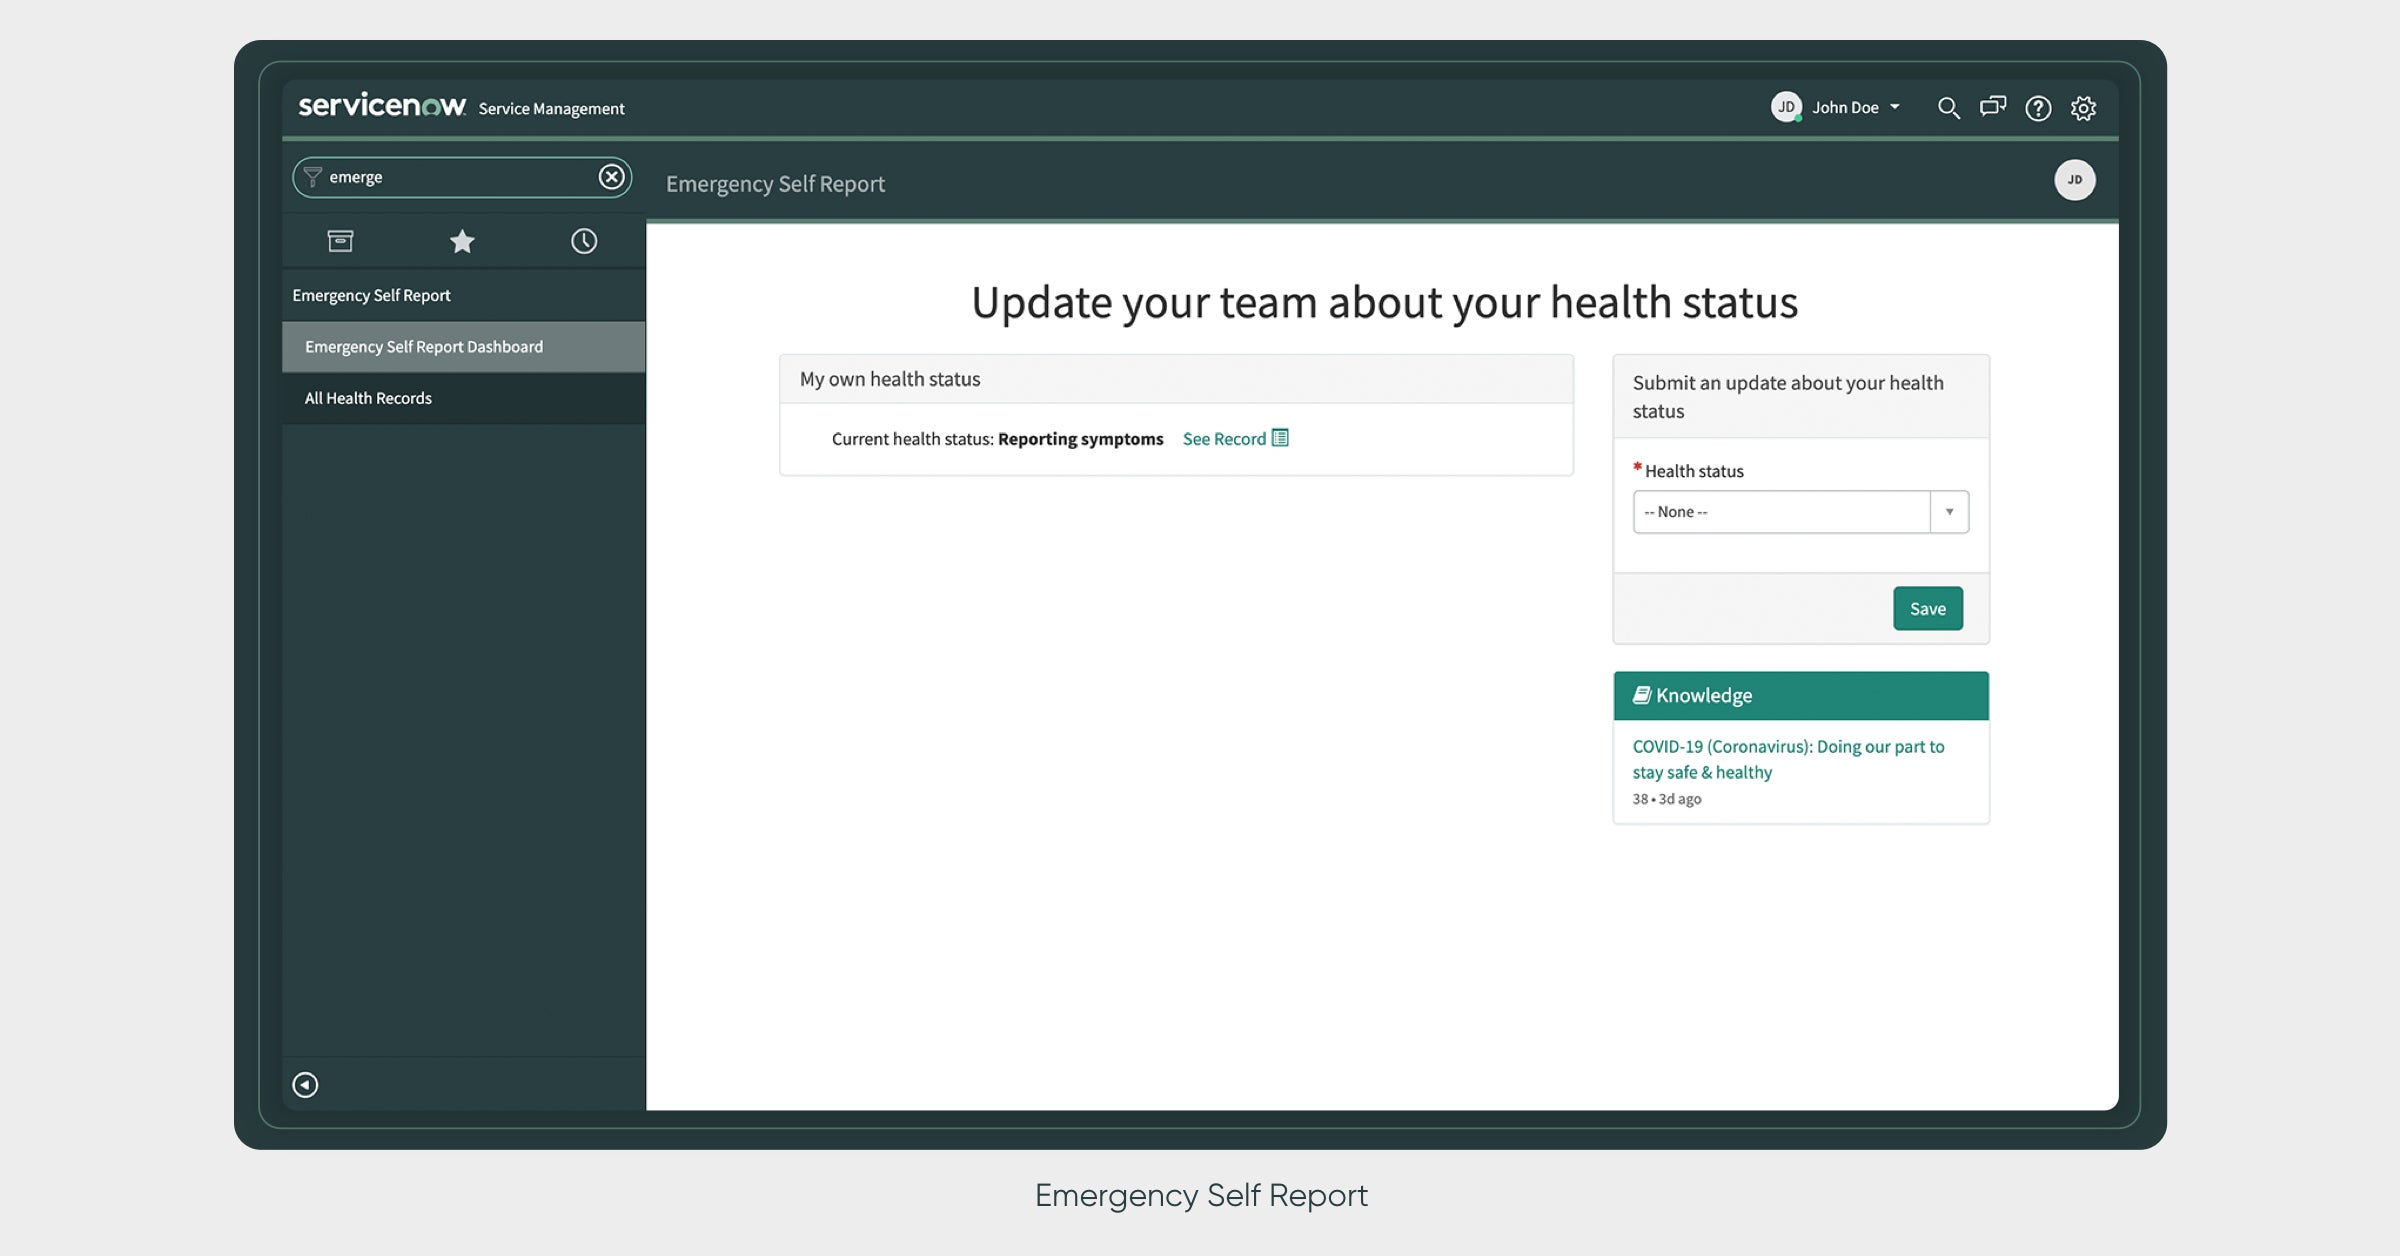Image resolution: width=2400 pixels, height=1256 pixels.
Task: Click the record icon beside See Record
Action: point(1280,438)
